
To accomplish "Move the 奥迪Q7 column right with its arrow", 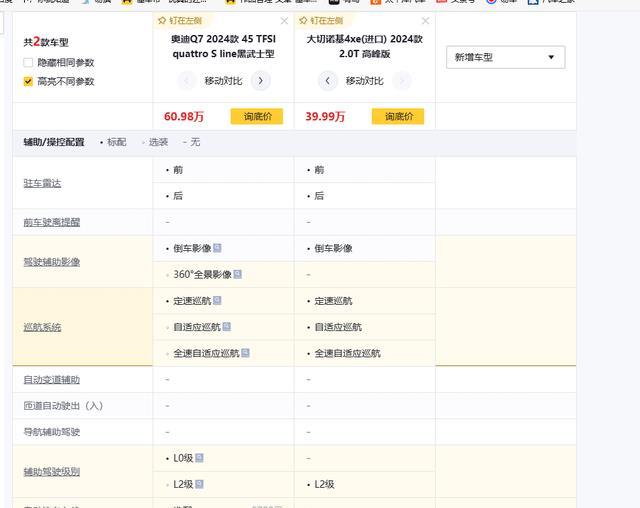I will tap(260, 81).
